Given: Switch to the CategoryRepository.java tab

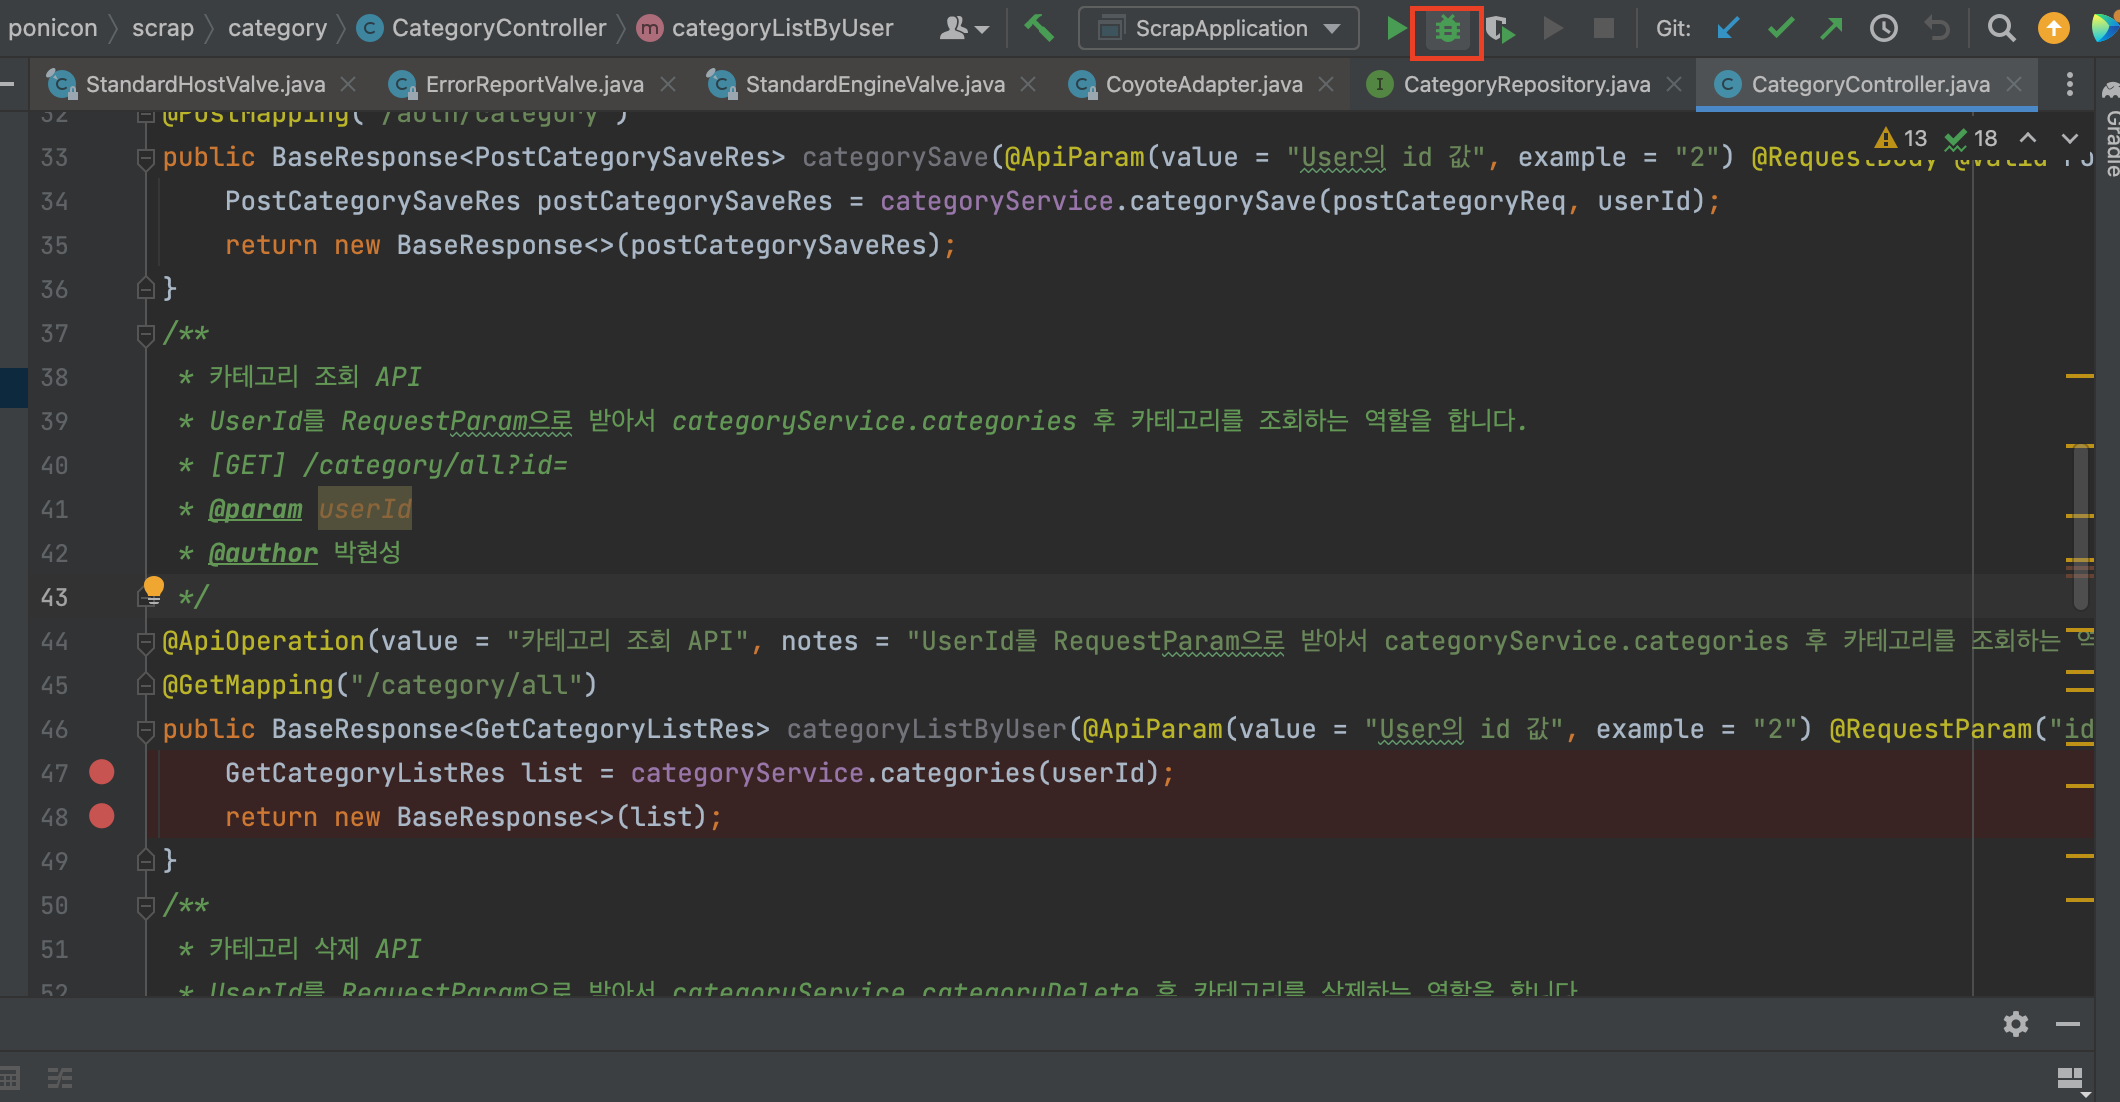Looking at the screenshot, I should (1526, 85).
